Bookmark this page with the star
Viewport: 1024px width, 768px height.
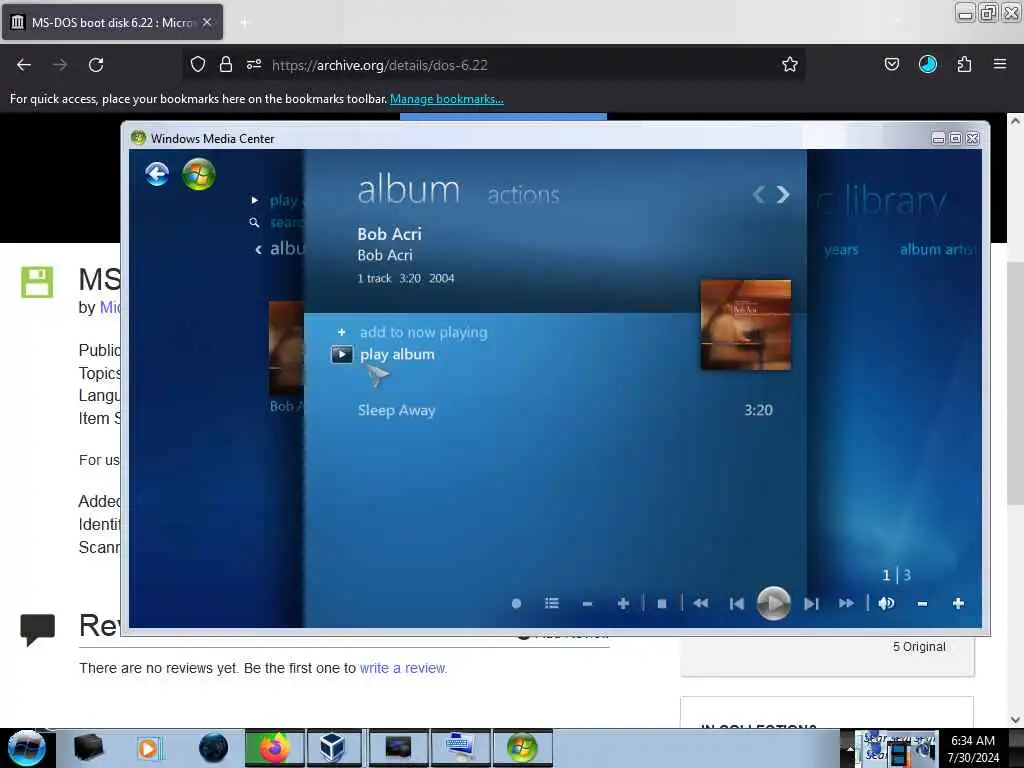790,64
